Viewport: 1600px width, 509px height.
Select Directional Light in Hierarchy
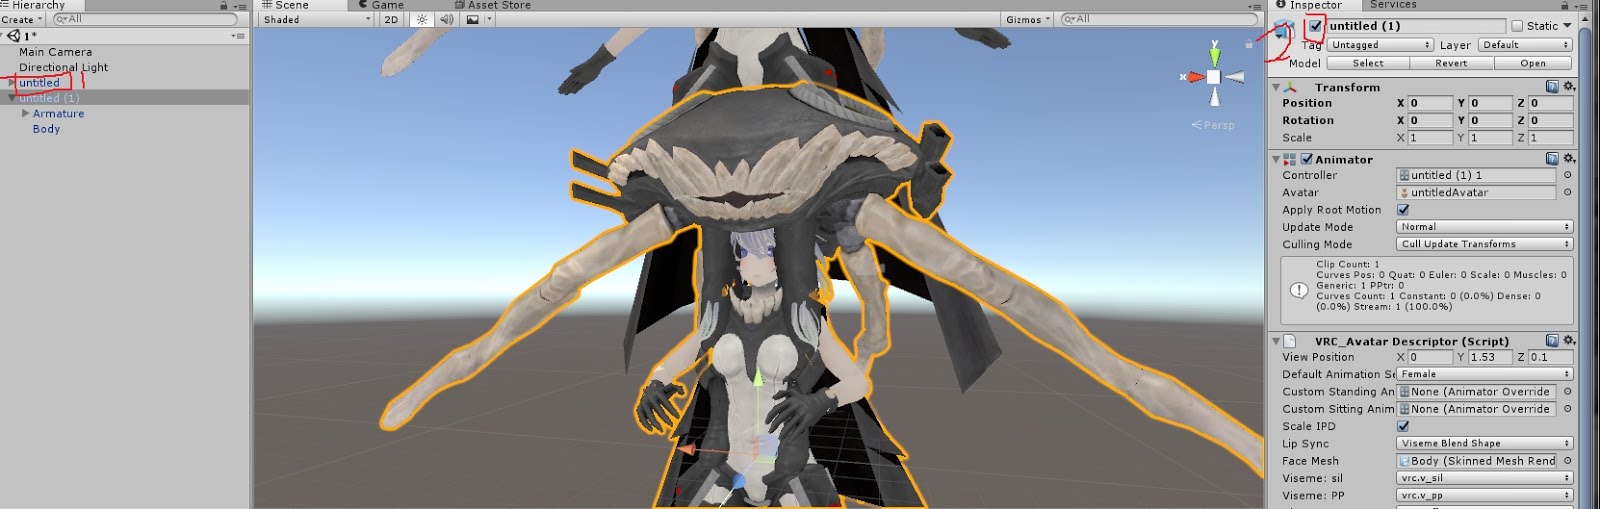pyautogui.click(x=64, y=67)
